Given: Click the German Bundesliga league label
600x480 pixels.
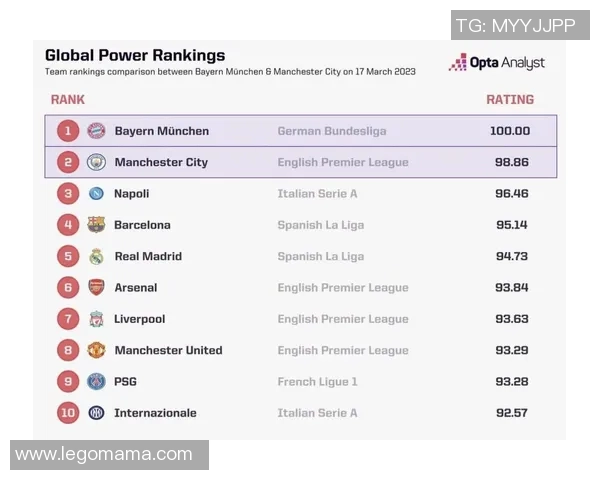Looking at the screenshot, I should tap(331, 131).
